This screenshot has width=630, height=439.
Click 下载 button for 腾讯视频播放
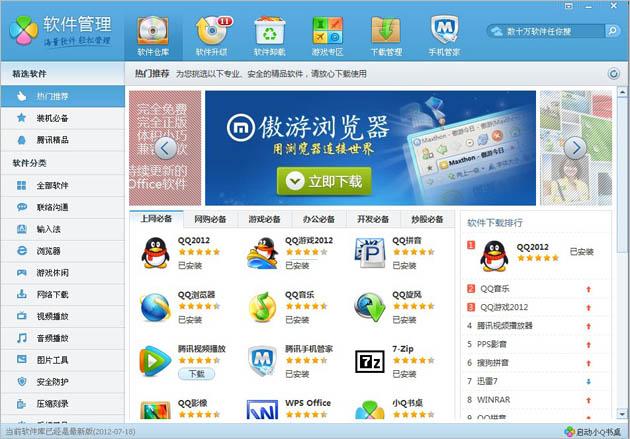tap(196, 374)
